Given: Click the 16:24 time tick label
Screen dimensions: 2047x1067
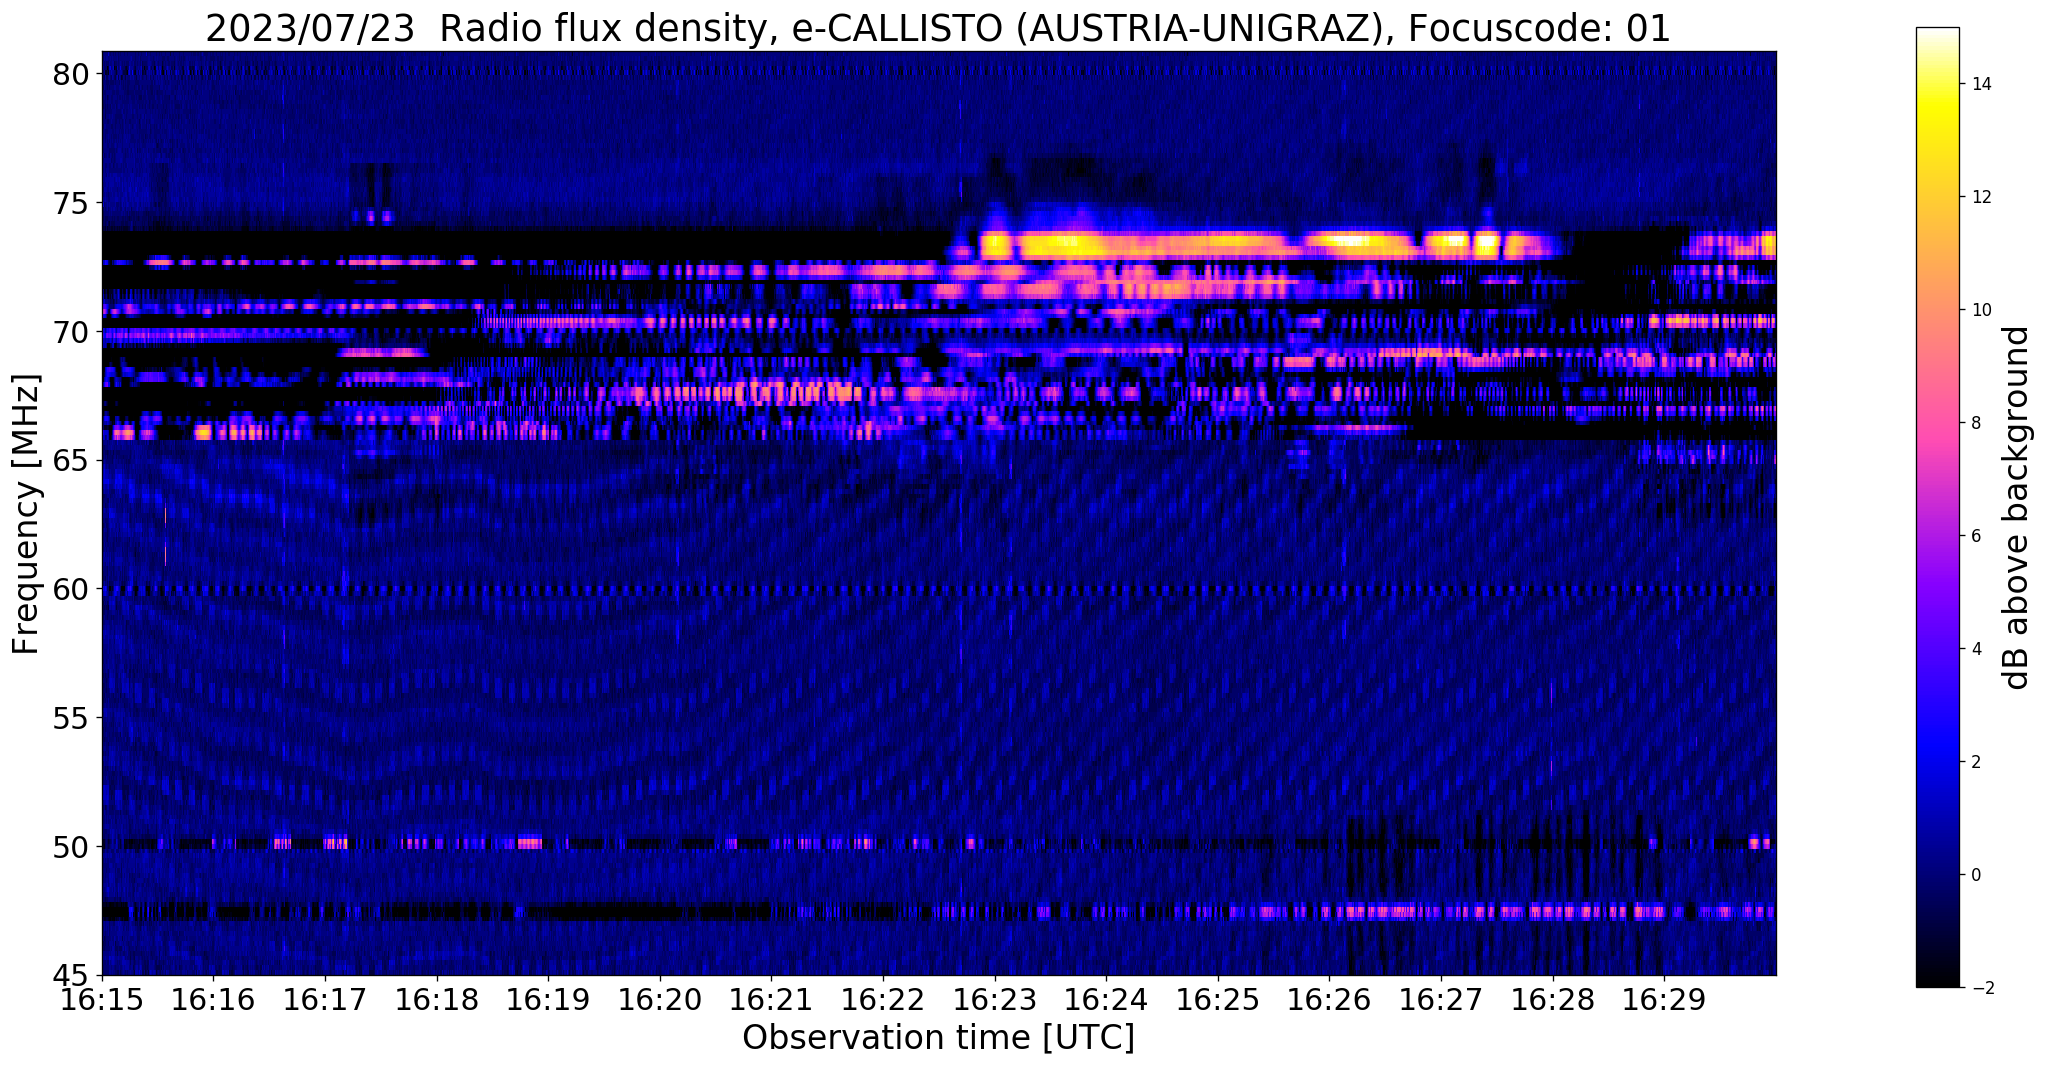Looking at the screenshot, I should 1107,1000.
